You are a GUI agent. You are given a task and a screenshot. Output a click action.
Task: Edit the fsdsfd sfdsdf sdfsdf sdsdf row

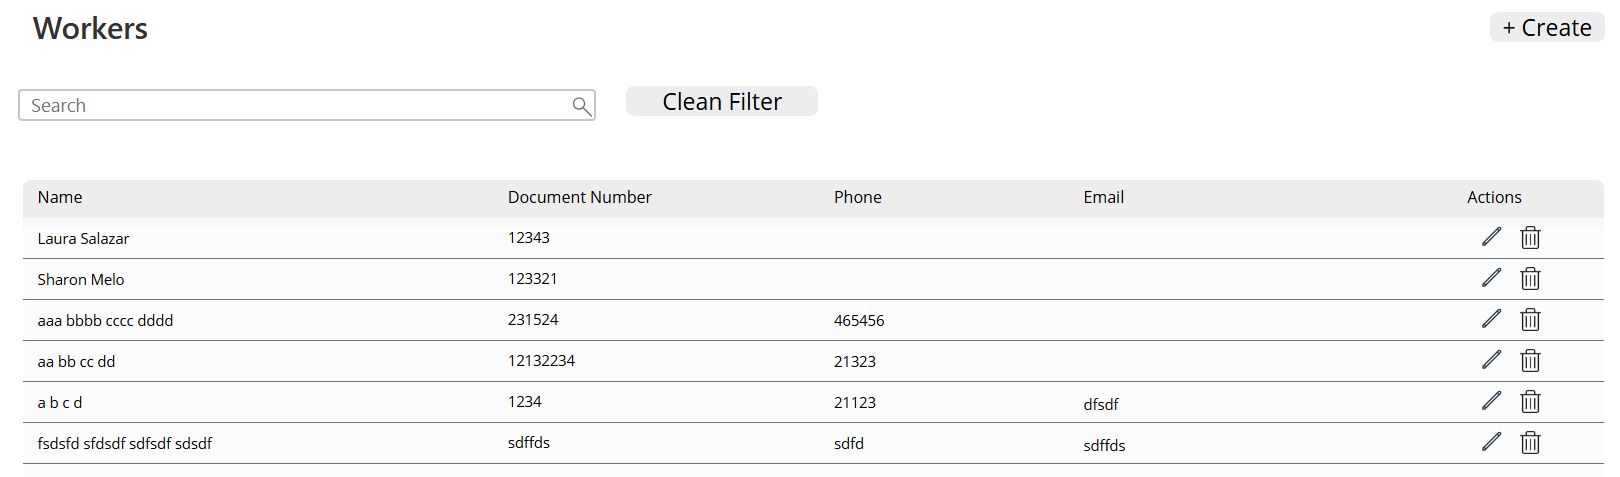[x=1491, y=442]
